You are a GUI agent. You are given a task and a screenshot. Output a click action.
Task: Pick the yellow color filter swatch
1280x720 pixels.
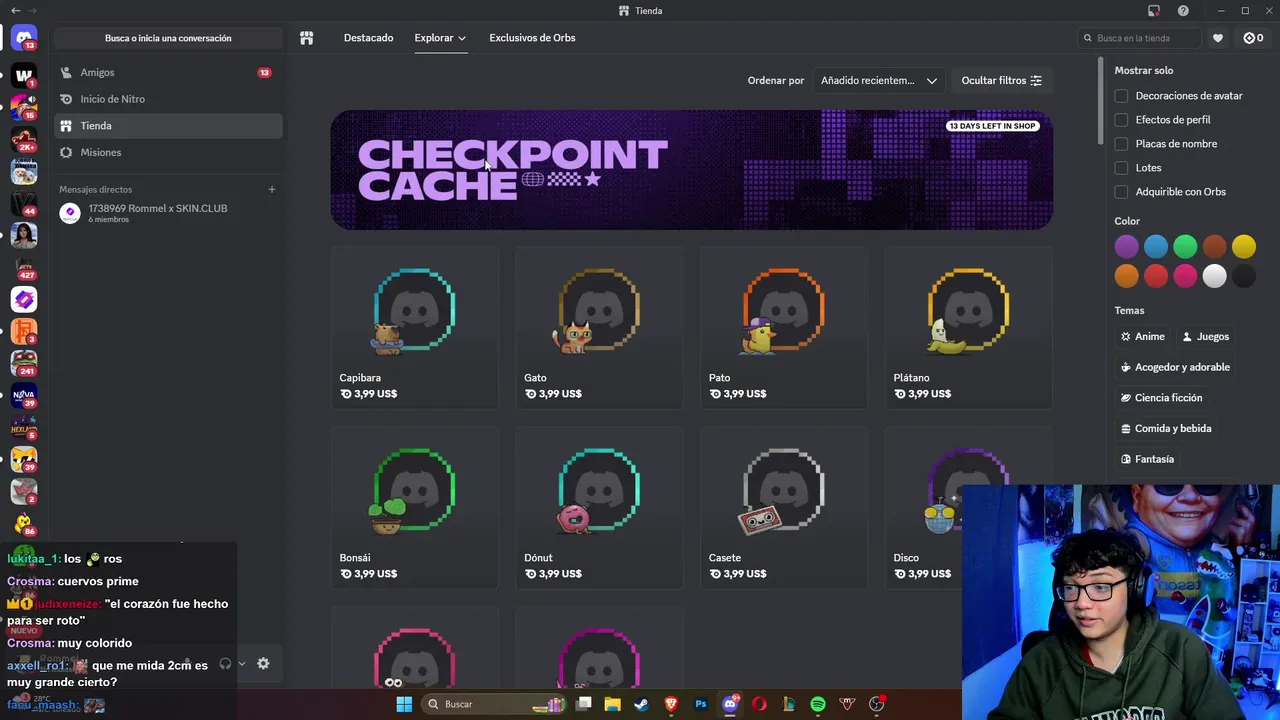tap(1244, 246)
